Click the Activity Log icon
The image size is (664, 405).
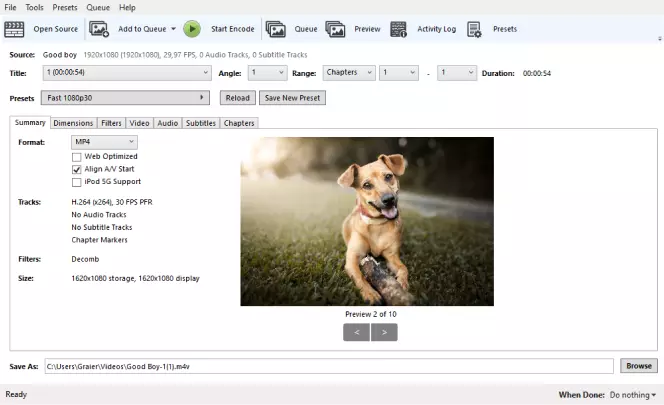[398, 29]
